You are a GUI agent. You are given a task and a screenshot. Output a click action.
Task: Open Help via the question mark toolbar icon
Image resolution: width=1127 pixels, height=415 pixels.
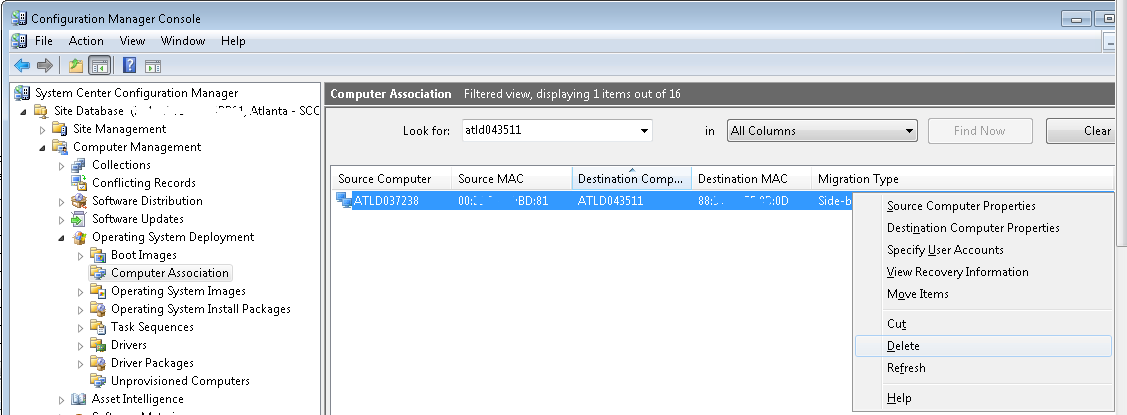tap(129, 65)
